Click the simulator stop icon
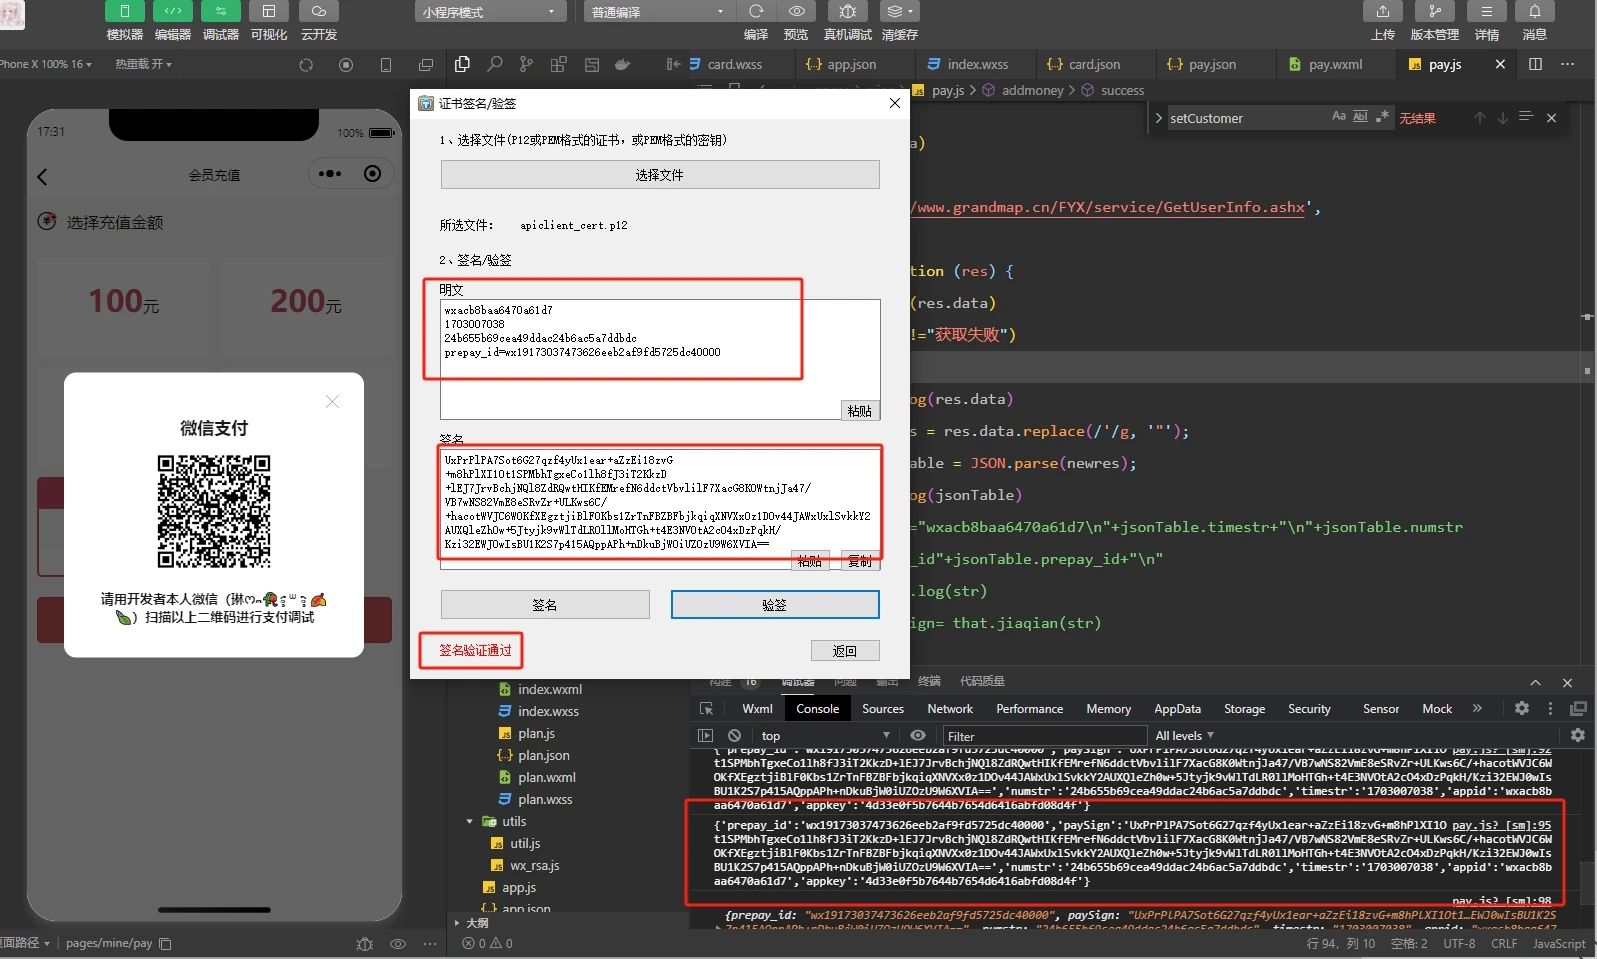 [x=346, y=65]
